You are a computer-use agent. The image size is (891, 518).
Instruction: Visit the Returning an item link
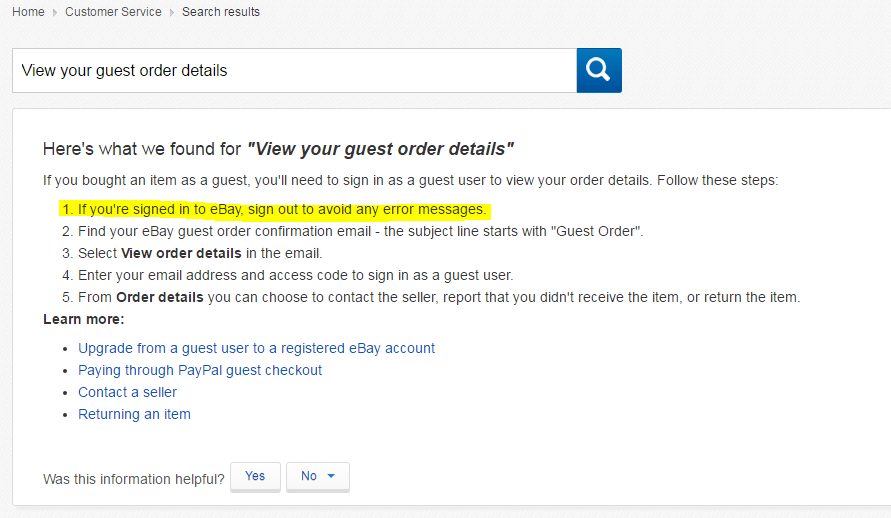point(134,414)
